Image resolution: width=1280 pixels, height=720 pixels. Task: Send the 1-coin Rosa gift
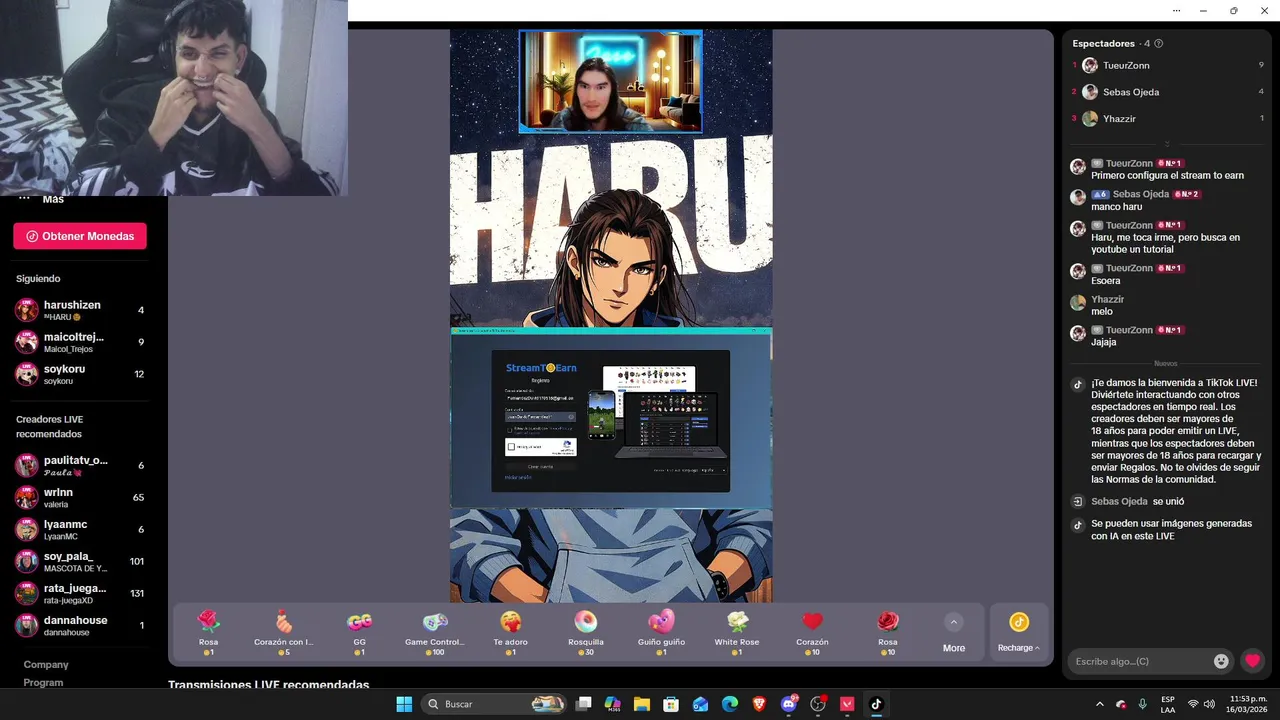click(x=208, y=633)
